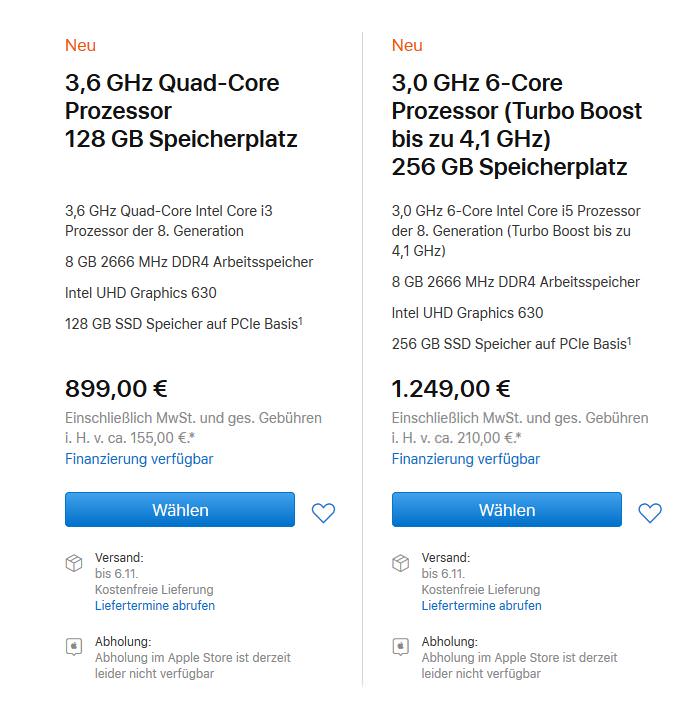Check Liefertermine abrufen for the Quad-Core model
Viewport: 696px width, 708px height.
coord(155,605)
